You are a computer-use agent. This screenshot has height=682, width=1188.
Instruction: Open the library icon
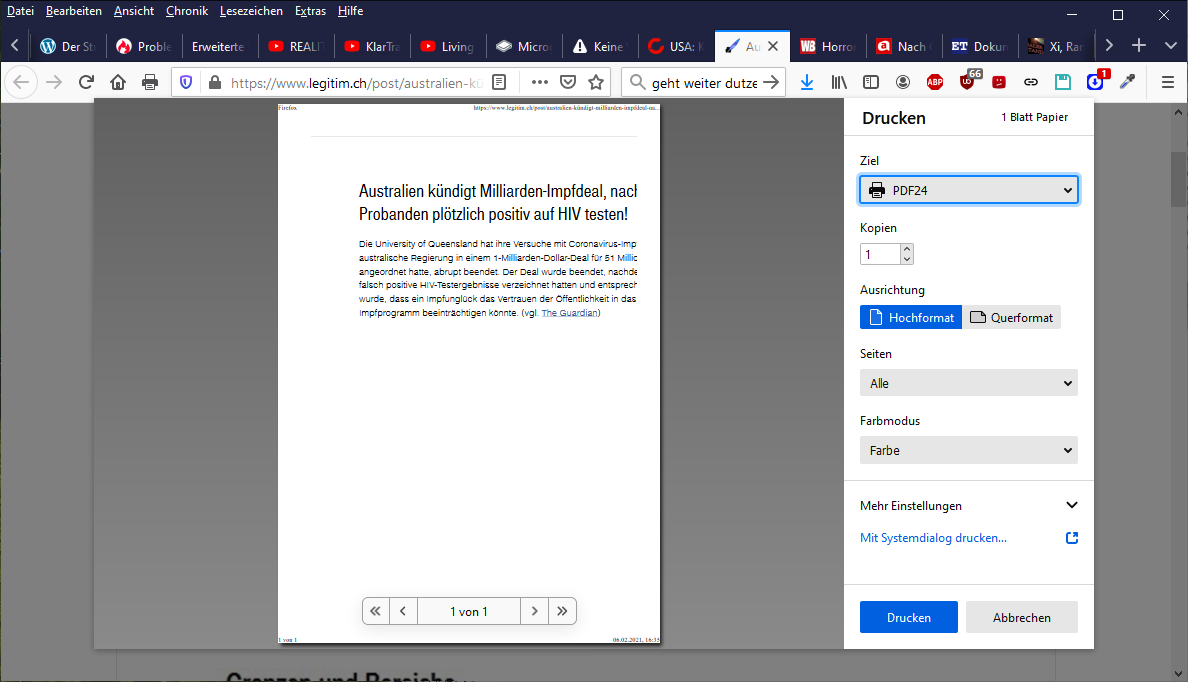839,83
